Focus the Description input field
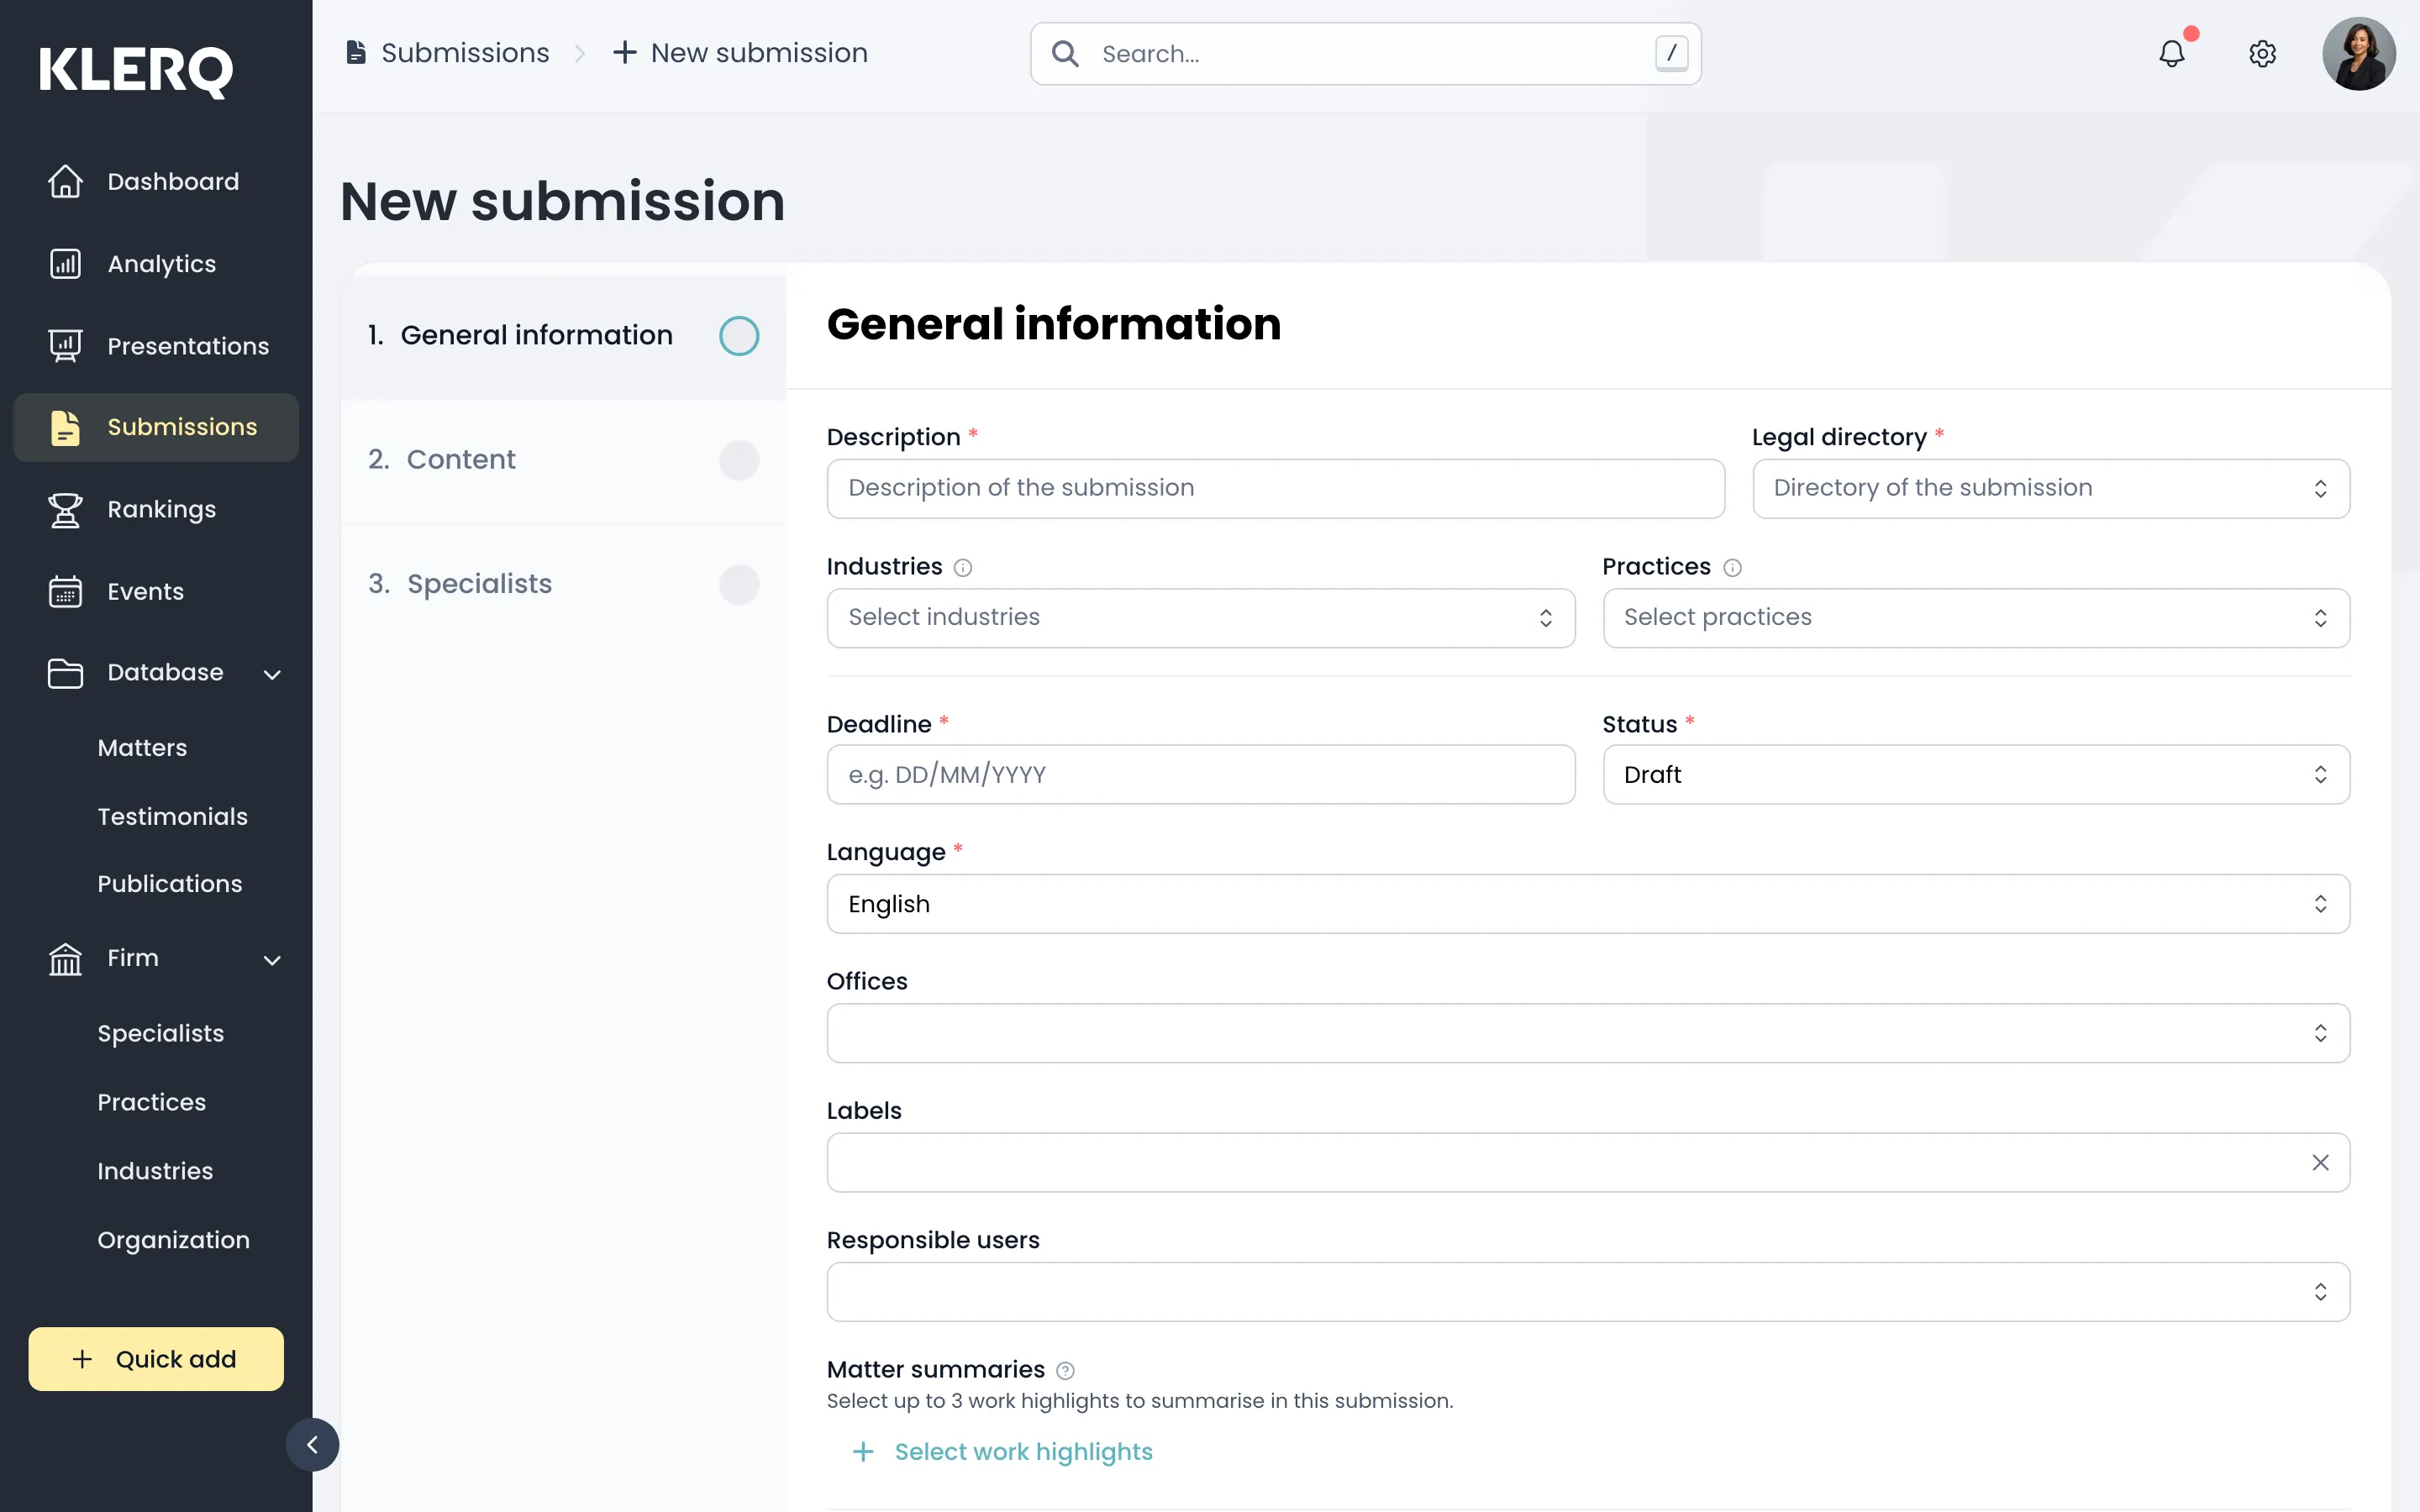The image size is (2420, 1512). 1276,488
